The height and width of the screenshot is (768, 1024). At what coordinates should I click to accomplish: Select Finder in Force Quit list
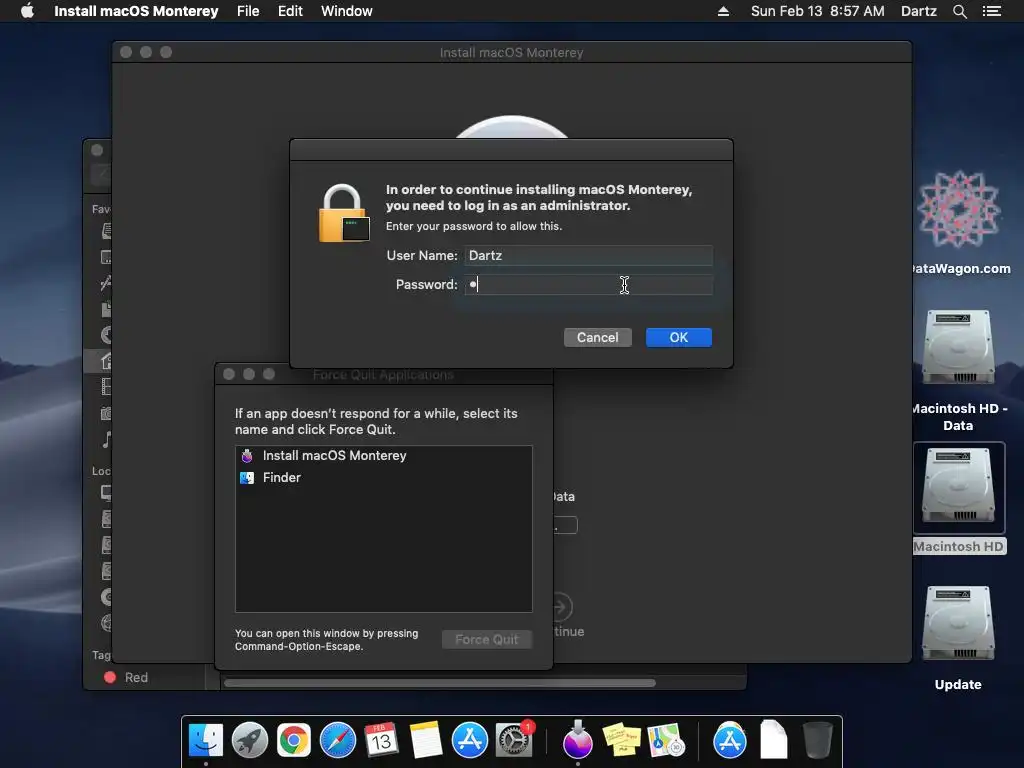pyautogui.click(x=383, y=477)
